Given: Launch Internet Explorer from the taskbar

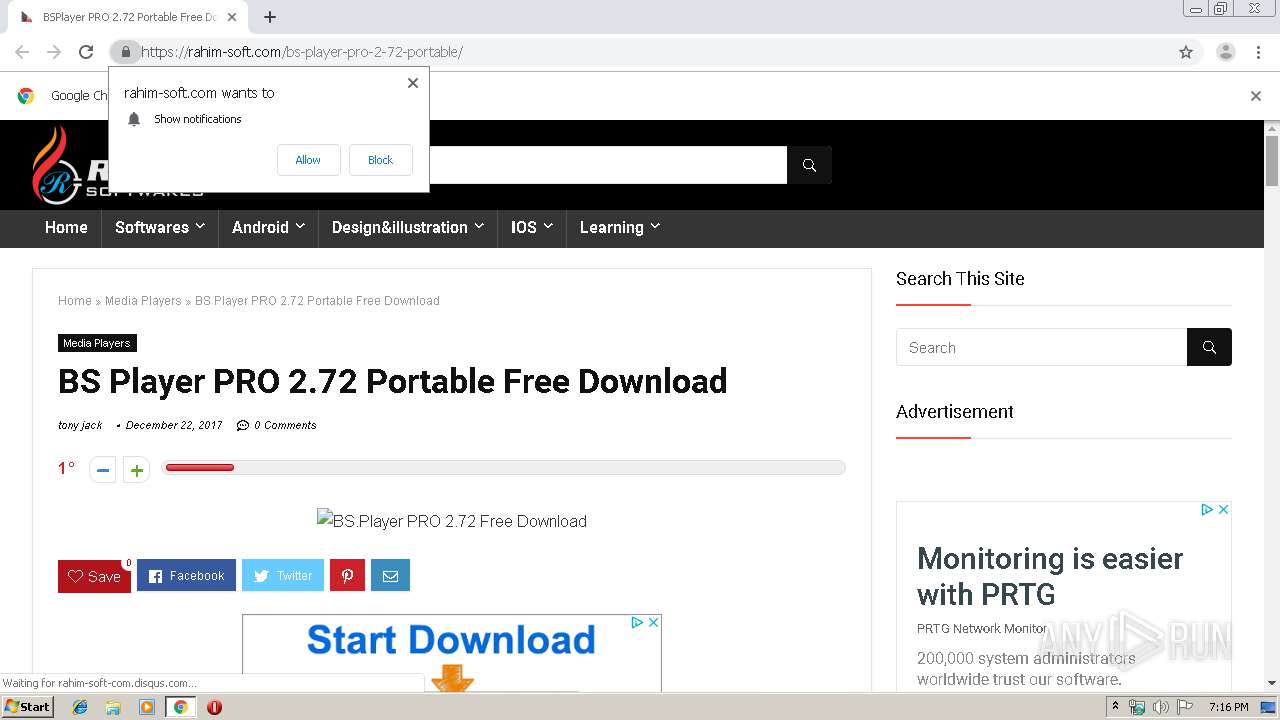Looking at the screenshot, I should [x=80, y=707].
